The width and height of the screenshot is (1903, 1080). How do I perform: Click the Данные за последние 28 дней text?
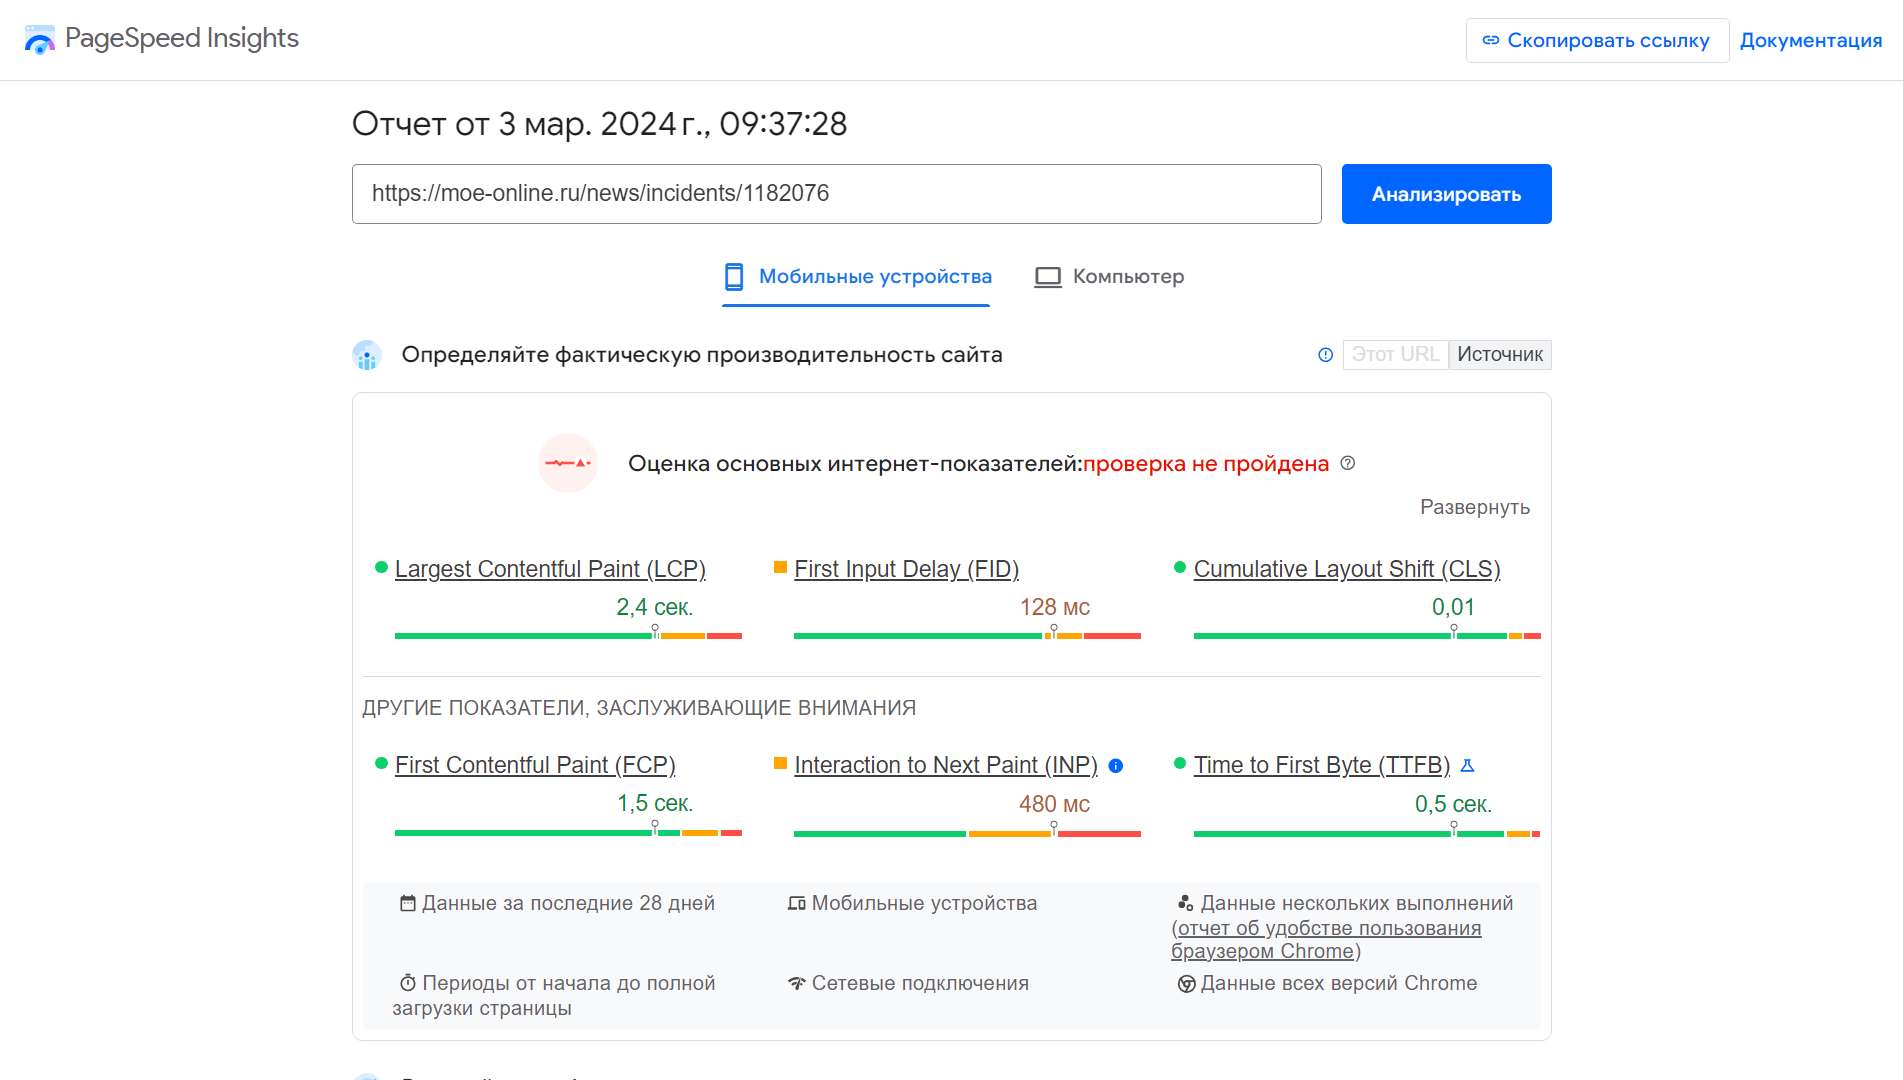[x=568, y=903]
